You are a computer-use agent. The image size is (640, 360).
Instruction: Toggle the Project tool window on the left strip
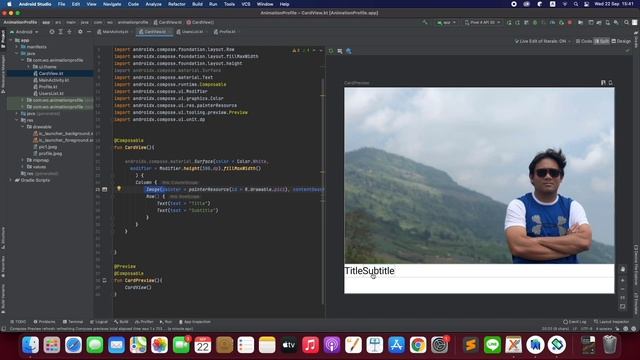(x=3, y=39)
